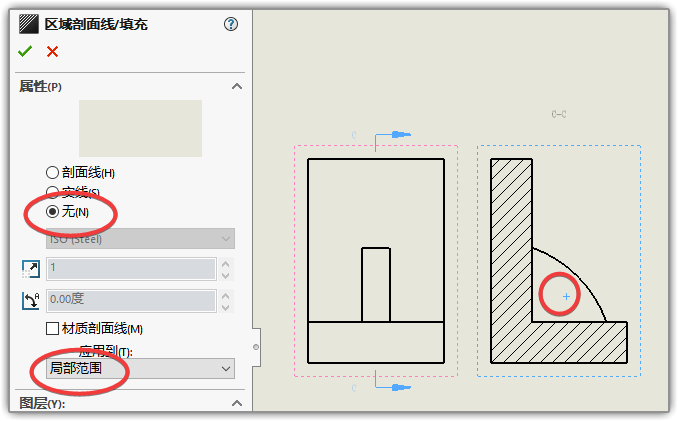The image size is (678, 421).
Task: Click the upper section view arrow
Action: click(x=398, y=134)
